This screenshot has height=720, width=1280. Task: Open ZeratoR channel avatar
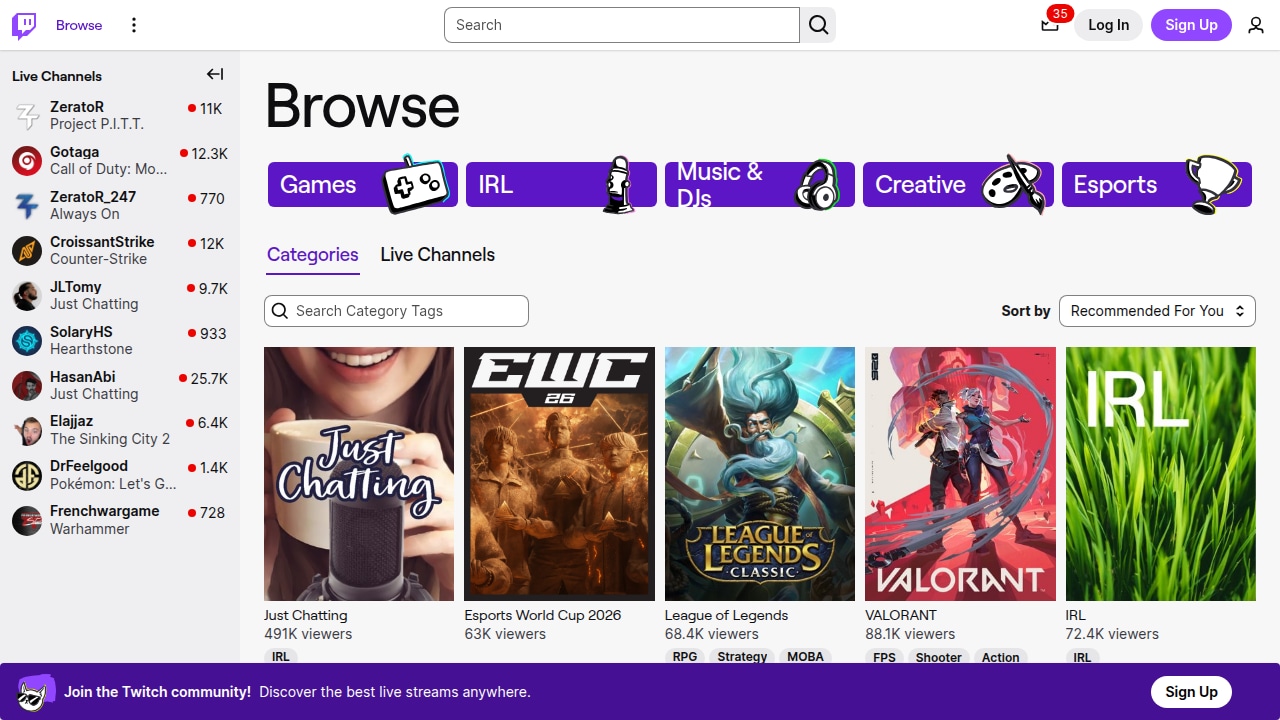point(27,116)
